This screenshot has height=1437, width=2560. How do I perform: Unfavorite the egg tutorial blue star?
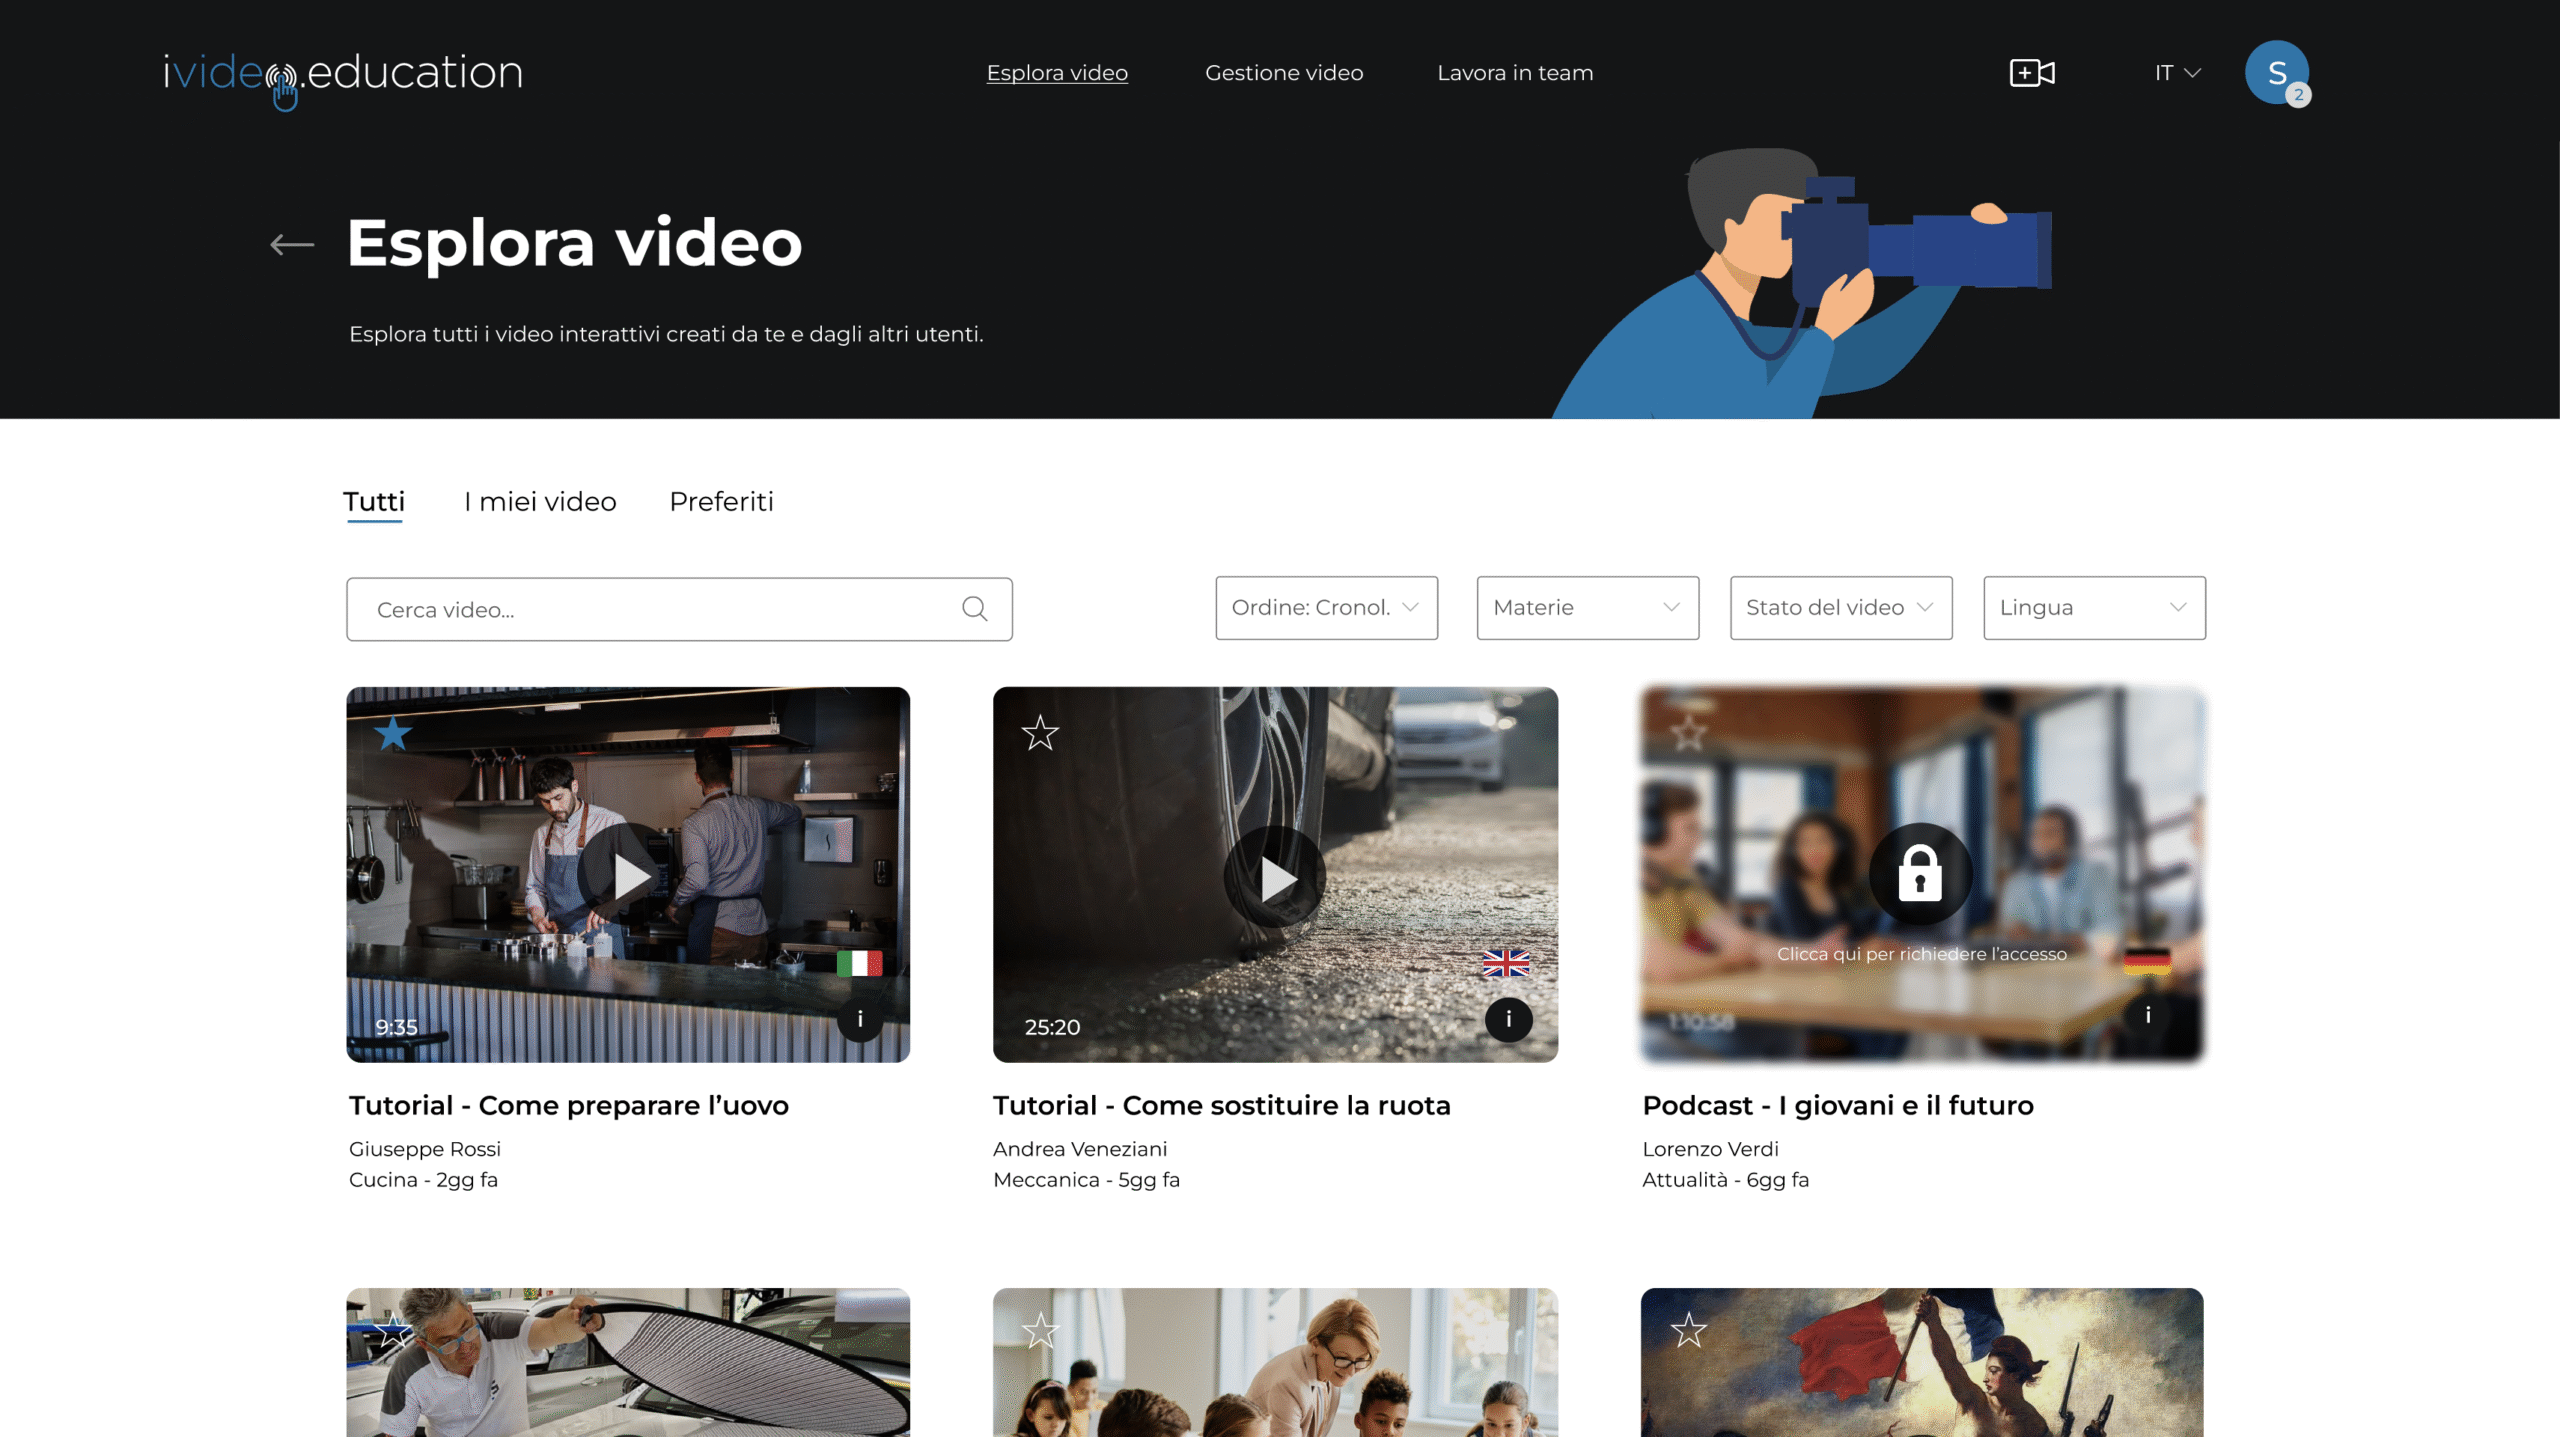(x=393, y=733)
